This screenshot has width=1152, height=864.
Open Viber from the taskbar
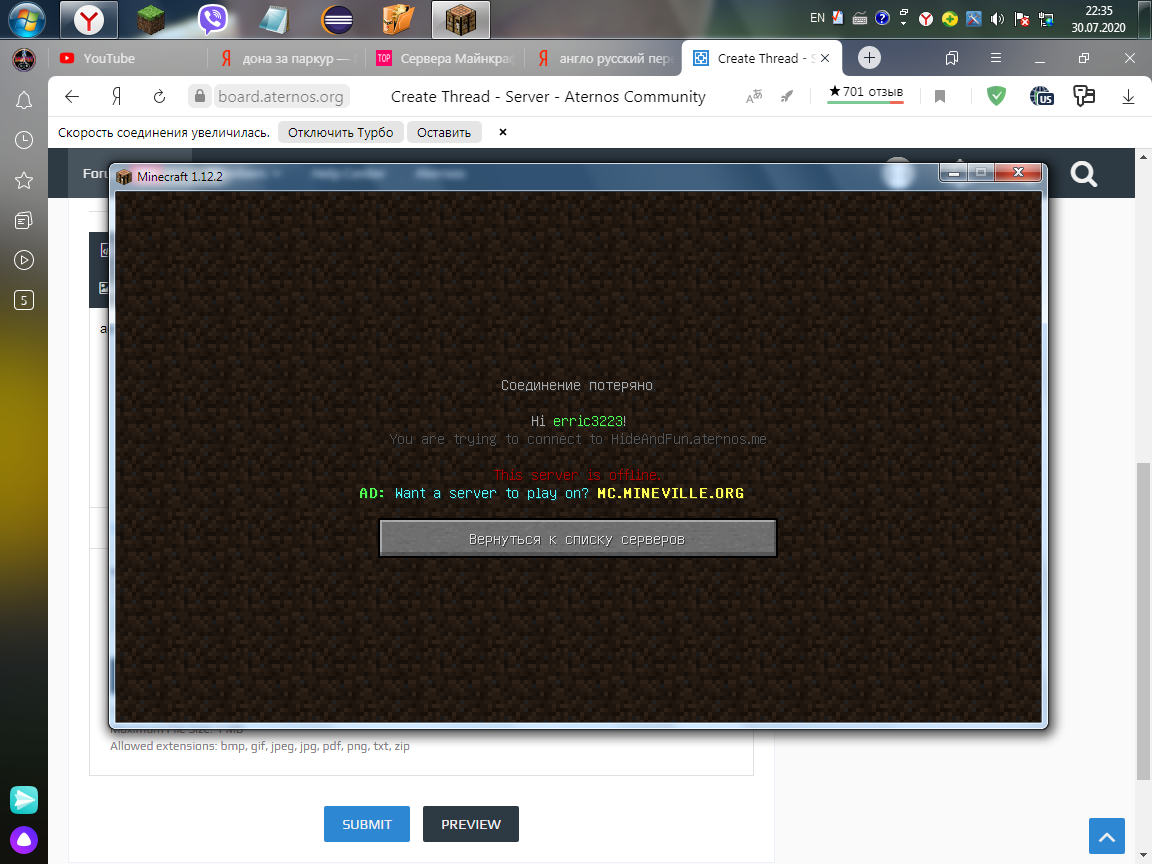tap(213, 20)
